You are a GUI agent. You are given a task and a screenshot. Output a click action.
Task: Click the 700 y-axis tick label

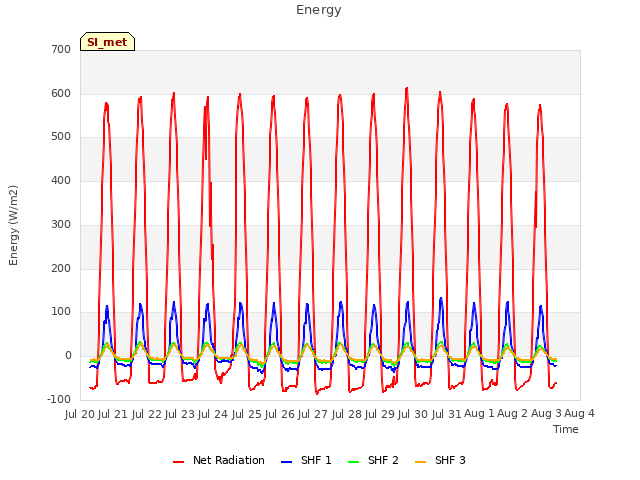[61, 49]
